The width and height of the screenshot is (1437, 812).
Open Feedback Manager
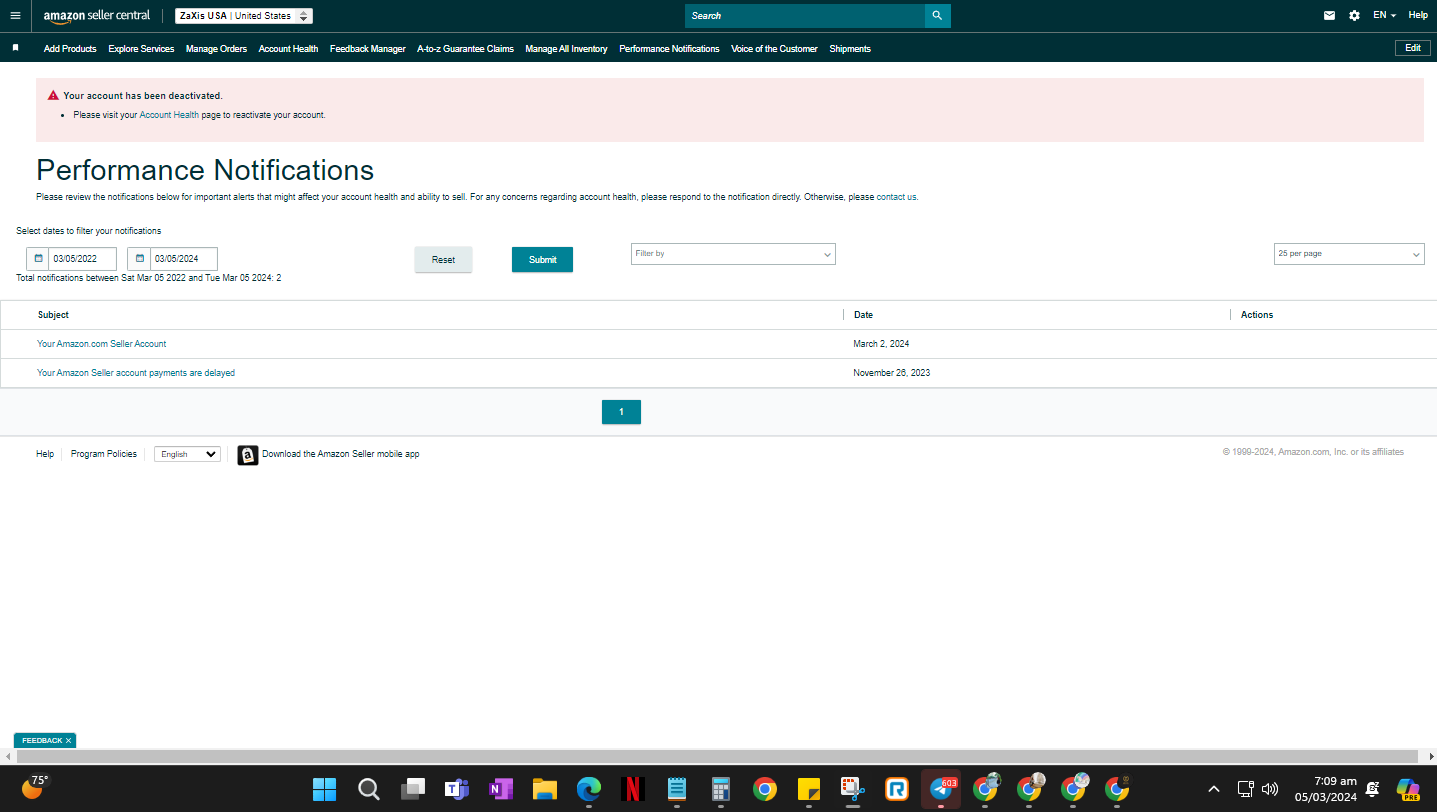(368, 49)
